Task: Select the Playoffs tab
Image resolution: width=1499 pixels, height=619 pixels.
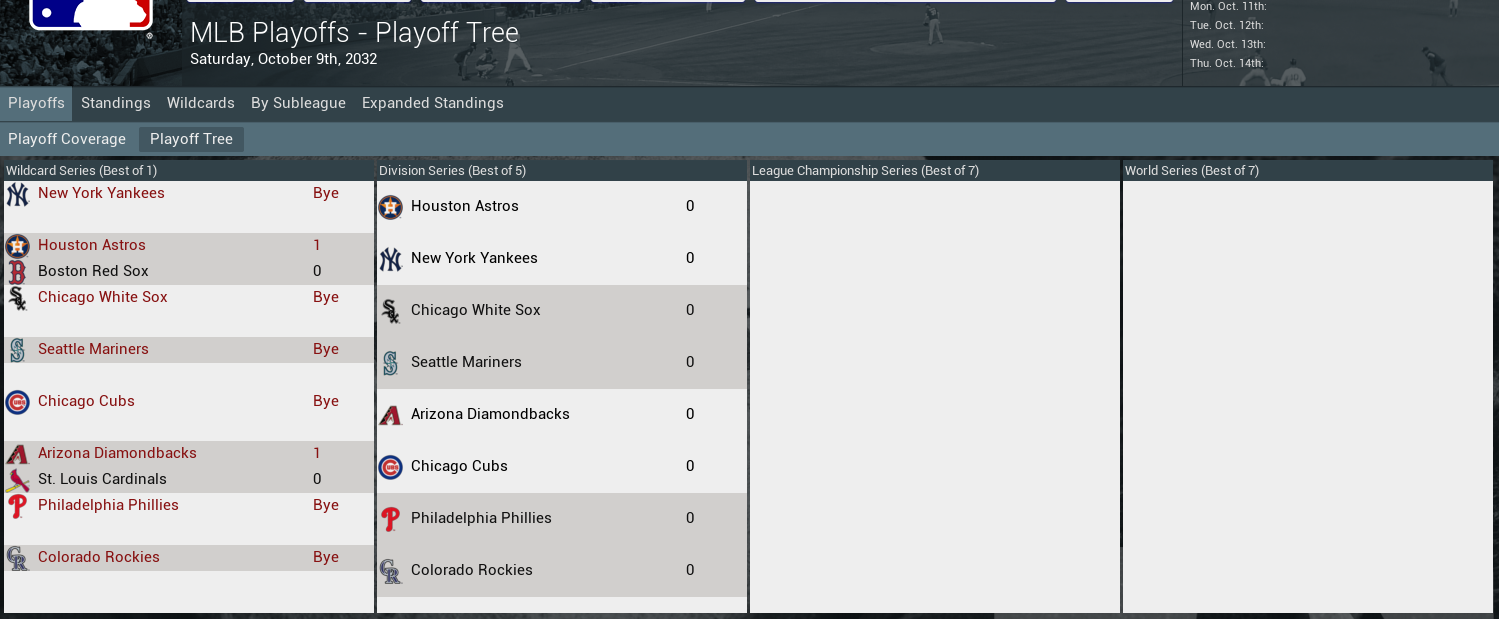Action: click(x=36, y=103)
